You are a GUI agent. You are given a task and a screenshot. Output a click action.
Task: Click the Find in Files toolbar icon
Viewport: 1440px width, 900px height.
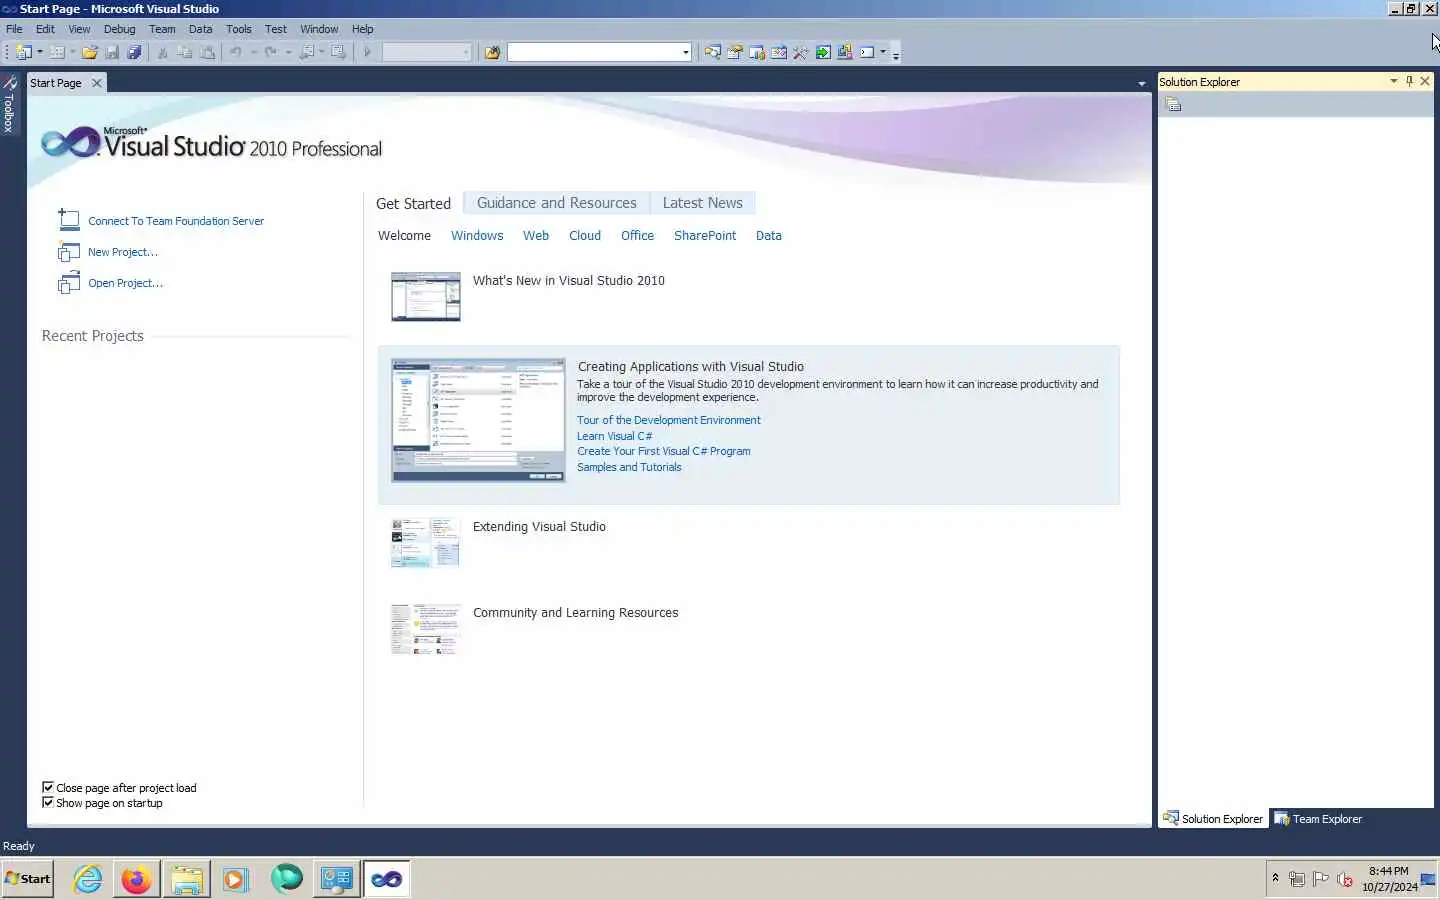492,52
